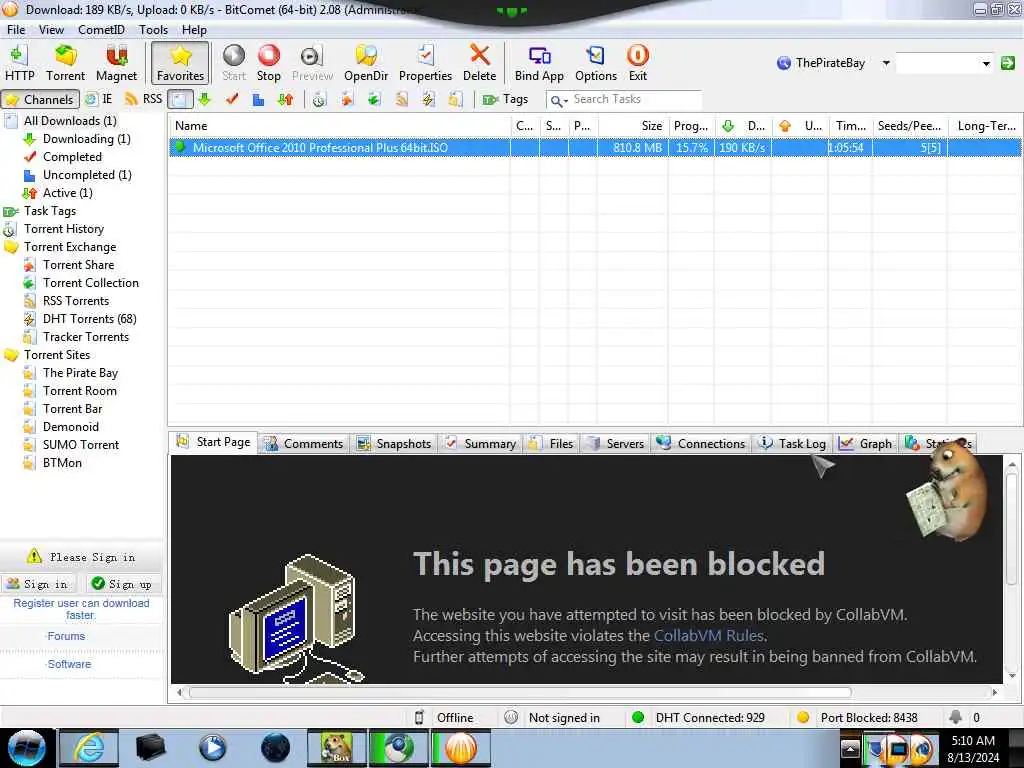Click the Torrent Collection toolbar icon
This screenshot has height=768, width=1024.
[x=374, y=99]
